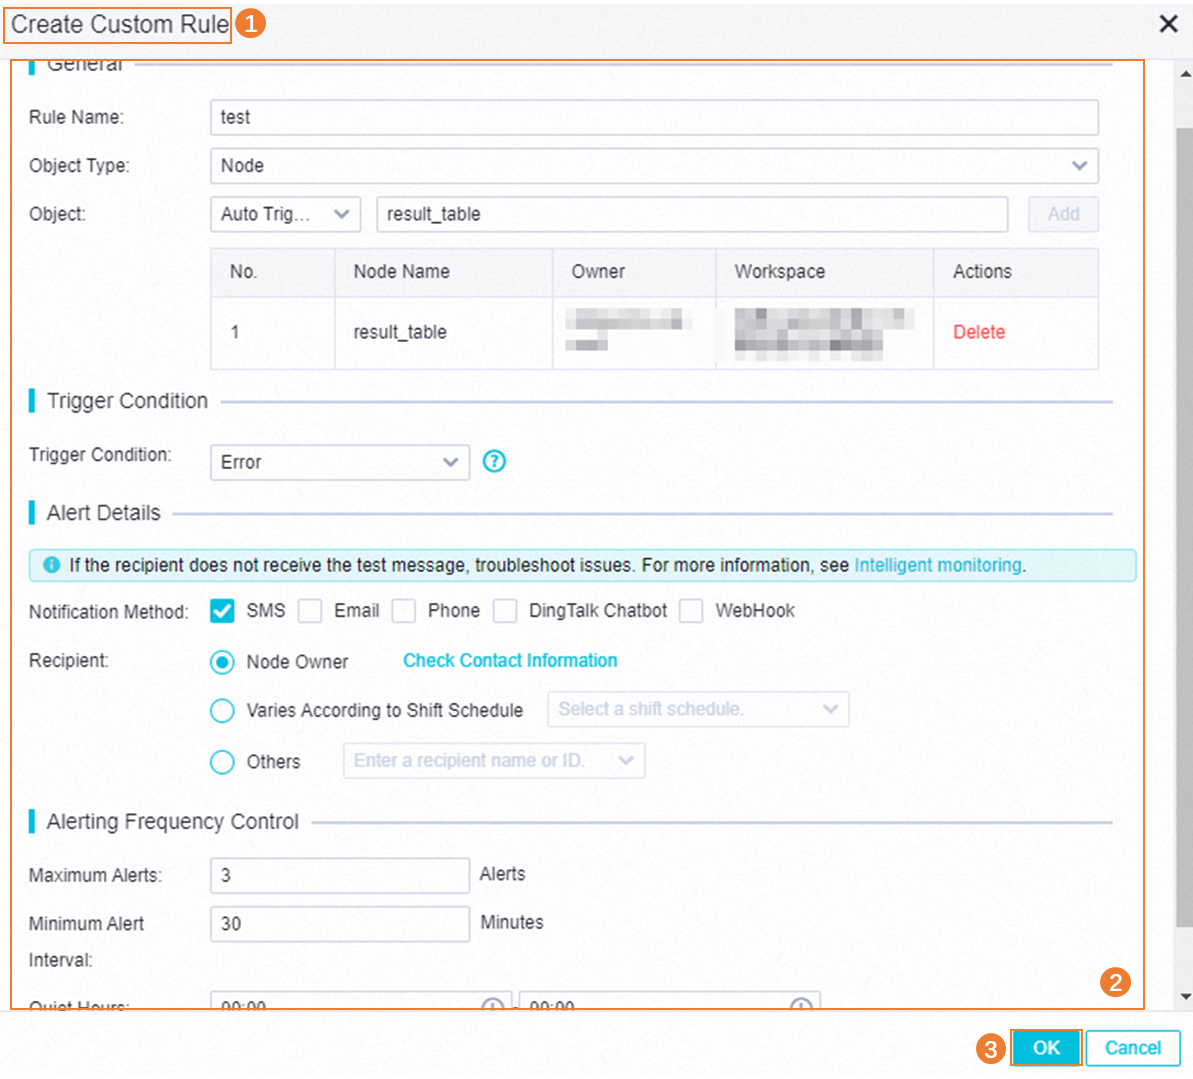The image size is (1193, 1079).
Task: Select the Others recipient option
Action: [222, 761]
